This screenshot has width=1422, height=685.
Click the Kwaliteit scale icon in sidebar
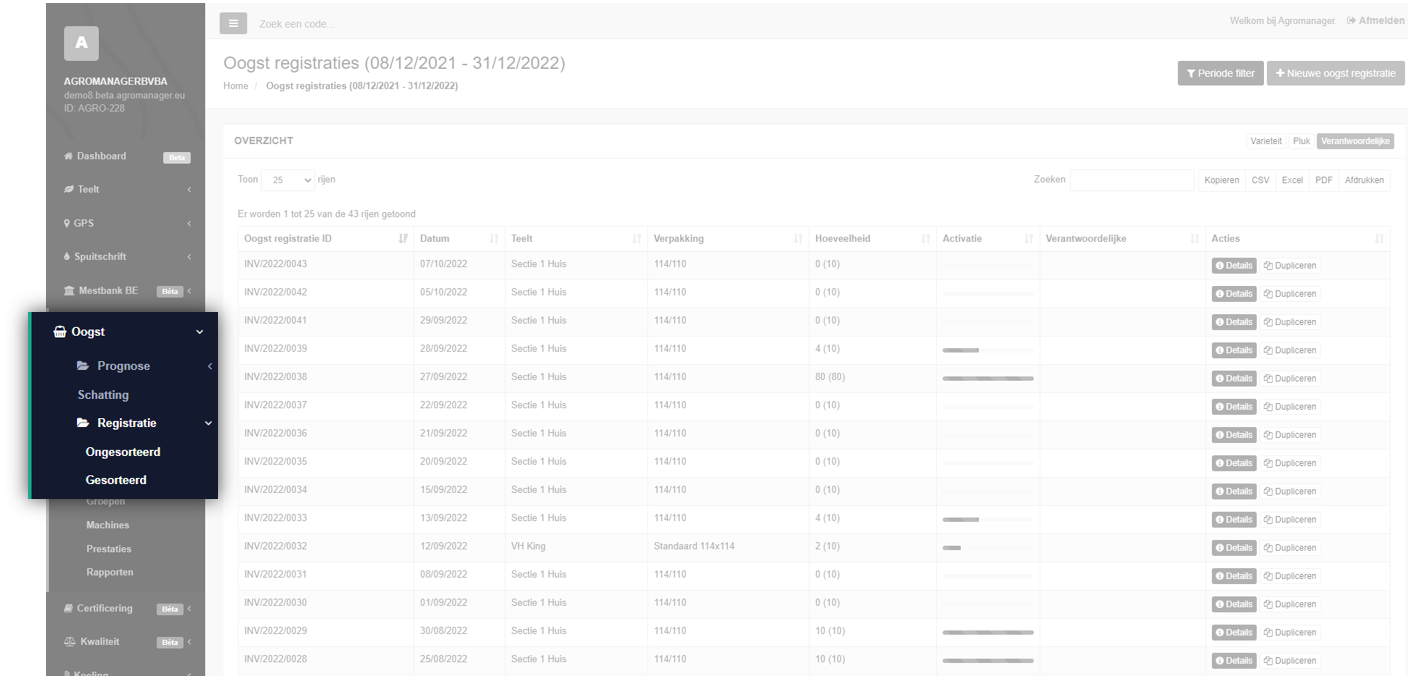[69, 642]
